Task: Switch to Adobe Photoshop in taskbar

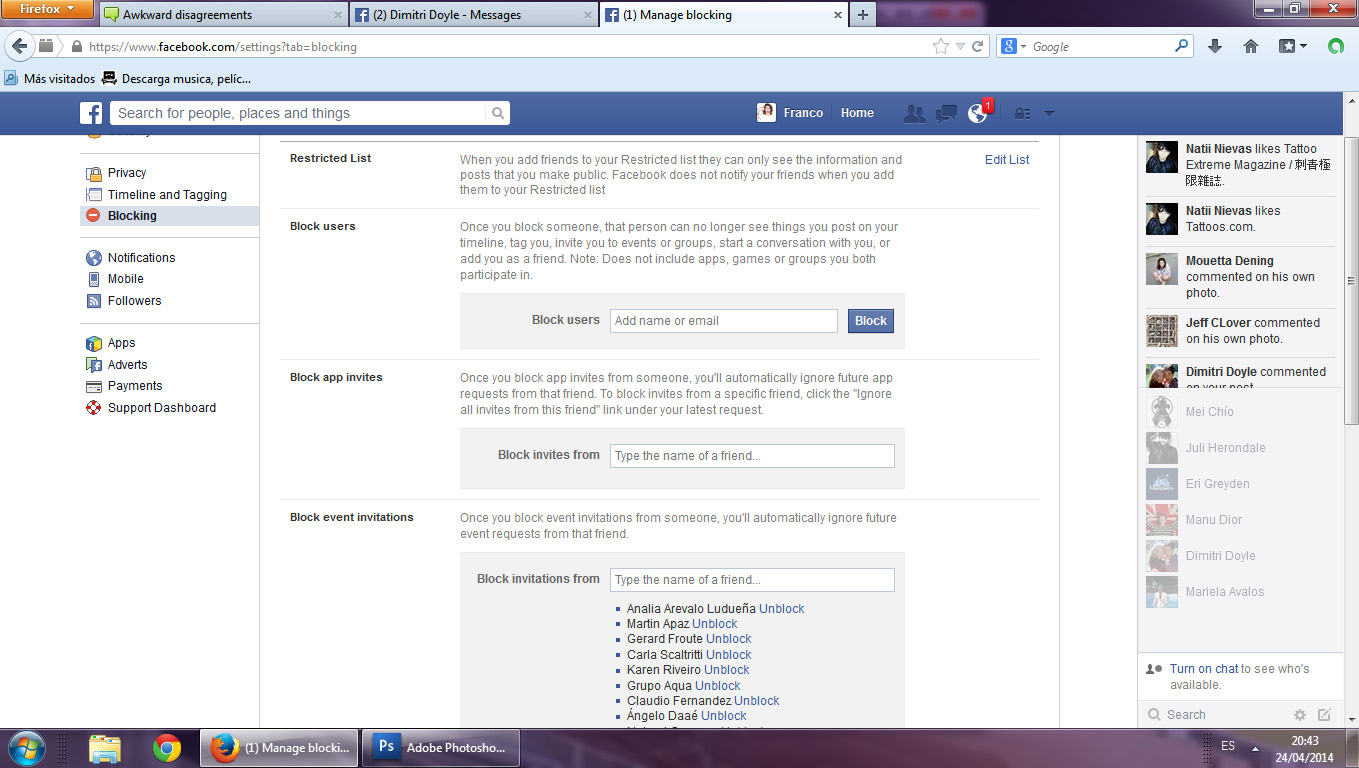Action: [441, 748]
